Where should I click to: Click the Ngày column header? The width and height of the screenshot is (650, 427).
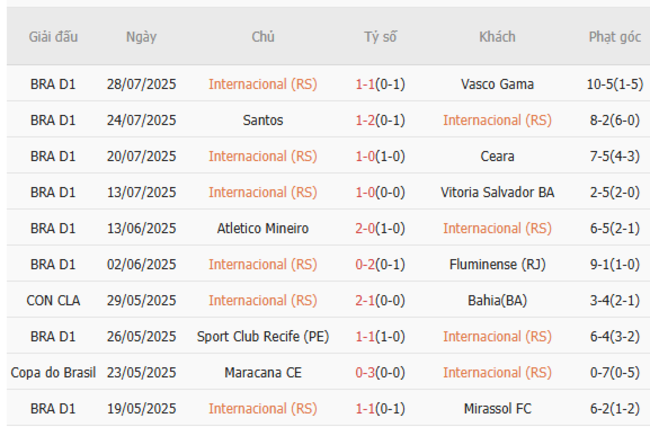pos(141,37)
